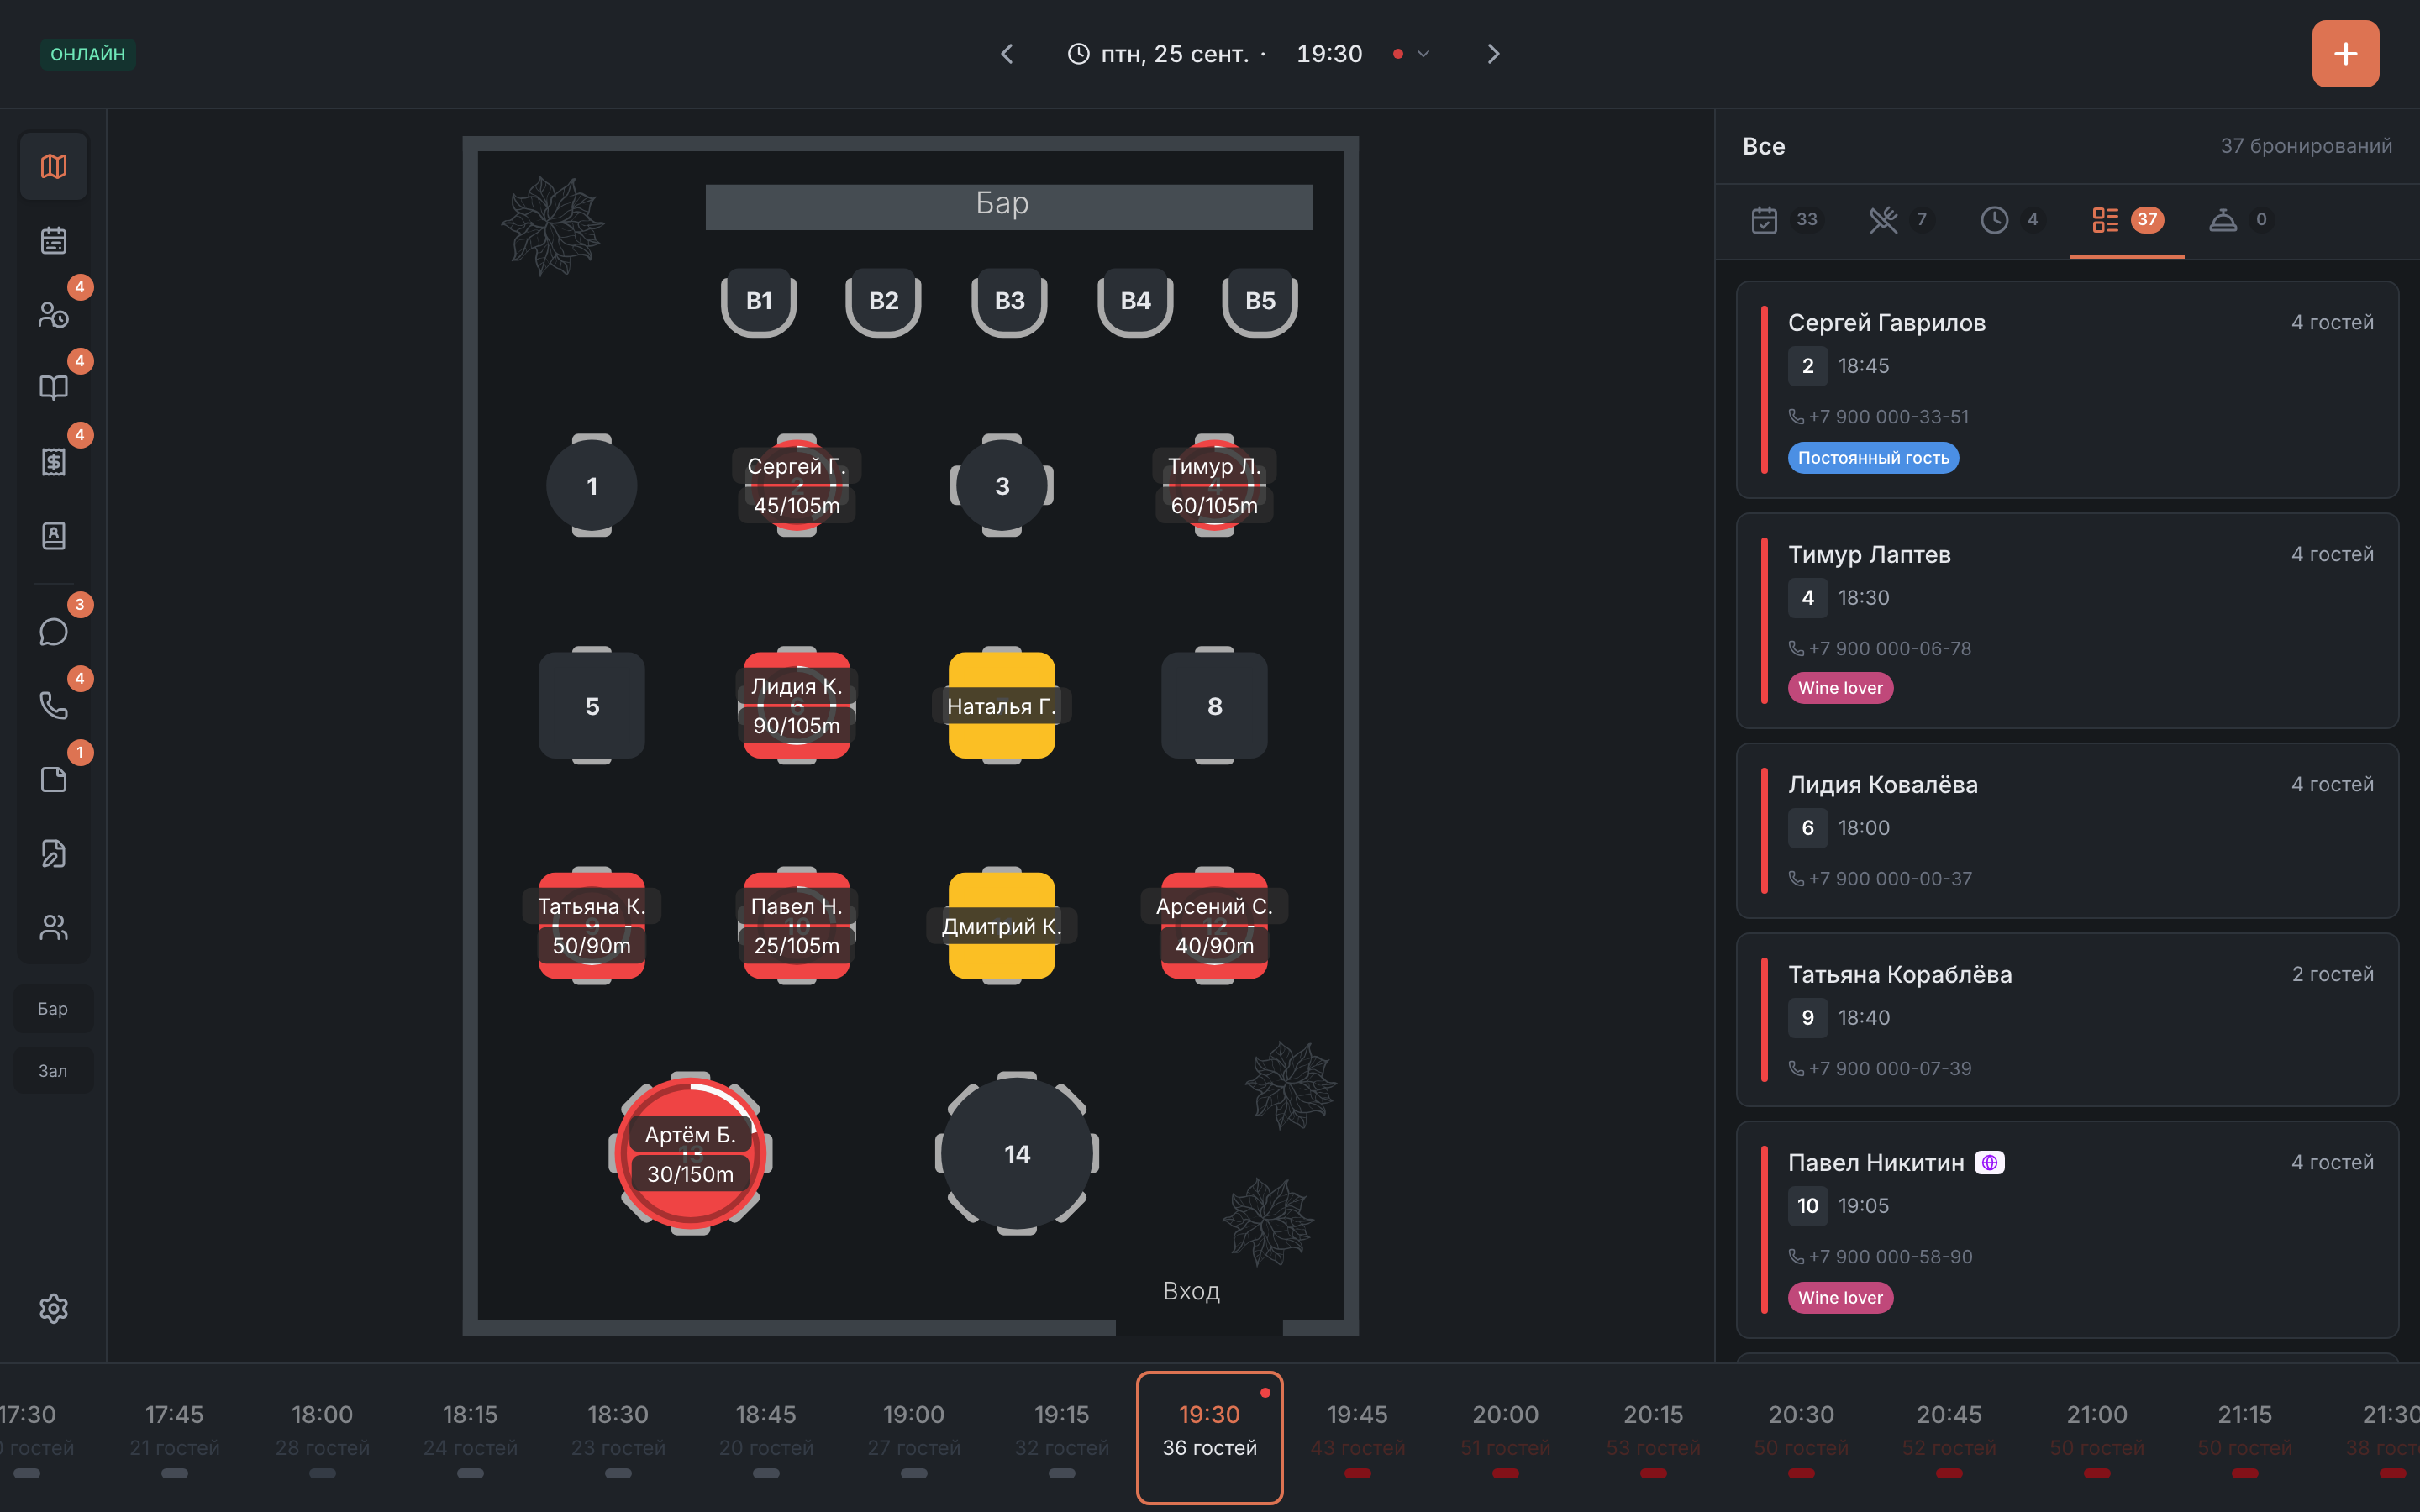Select the Бар hall button
This screenshot has width=2420, height=1512.
pos(53,1009)
